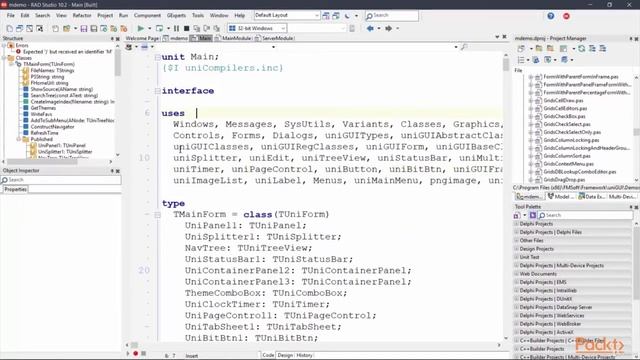Switch to the ServerModule editor tab
The height and width of the screenshot is (360, 640).
[x=274, y=38]
